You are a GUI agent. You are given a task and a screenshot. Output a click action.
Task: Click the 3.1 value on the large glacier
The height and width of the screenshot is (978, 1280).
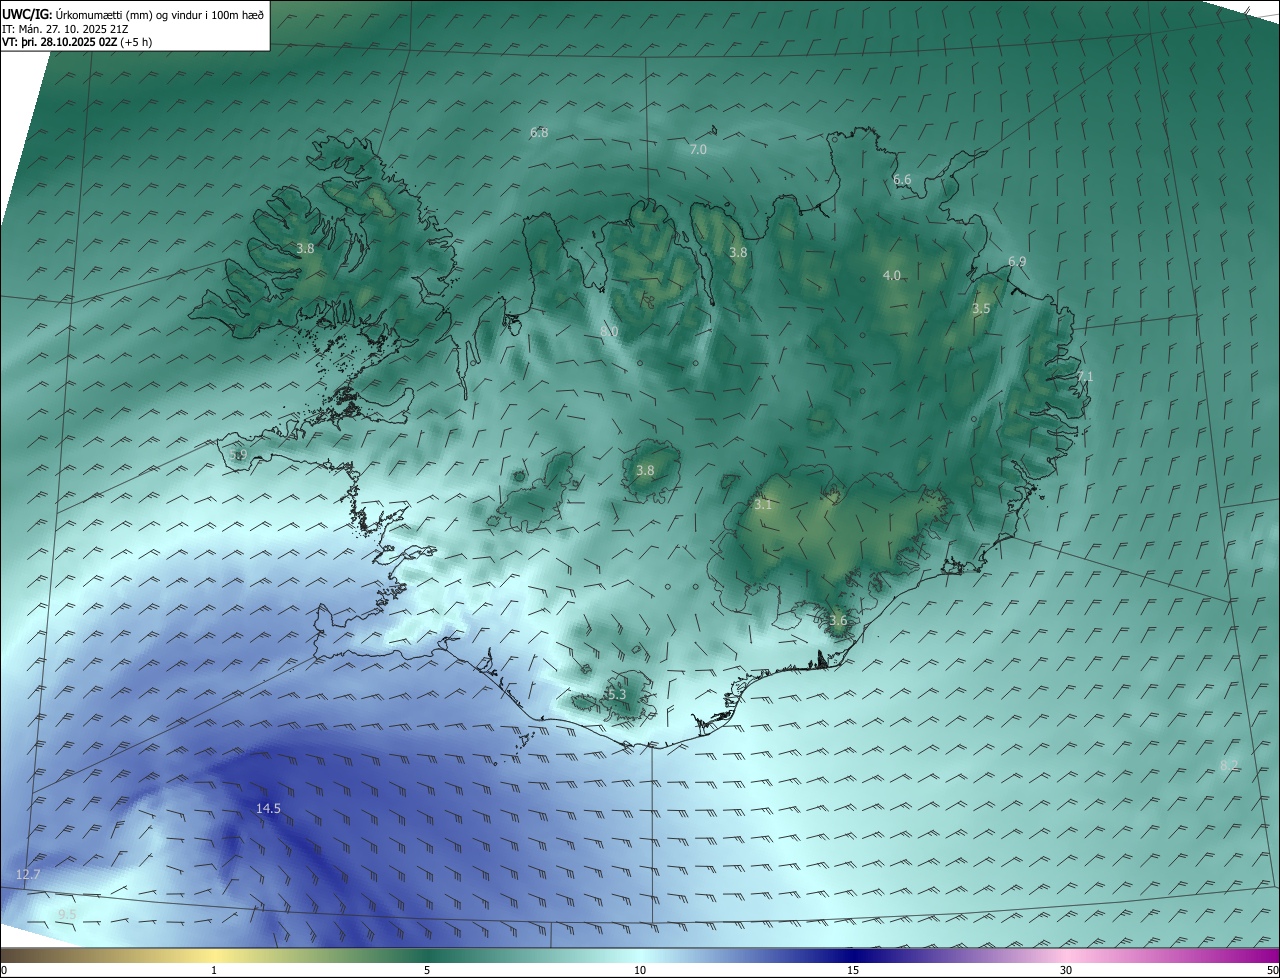click(x=763, y=505)
